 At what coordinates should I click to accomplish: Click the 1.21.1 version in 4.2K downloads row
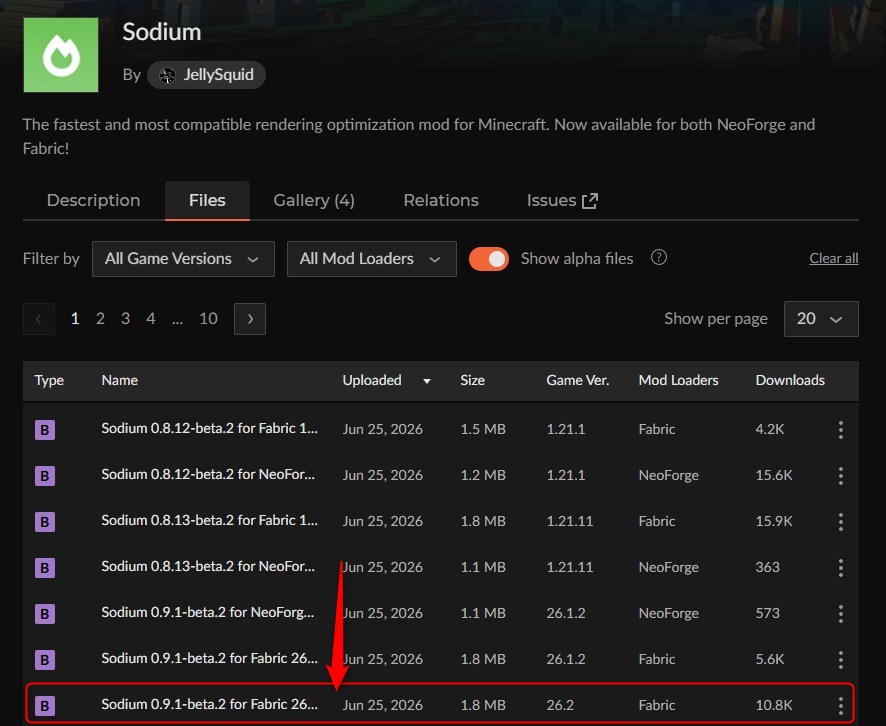tap(566, 429)
